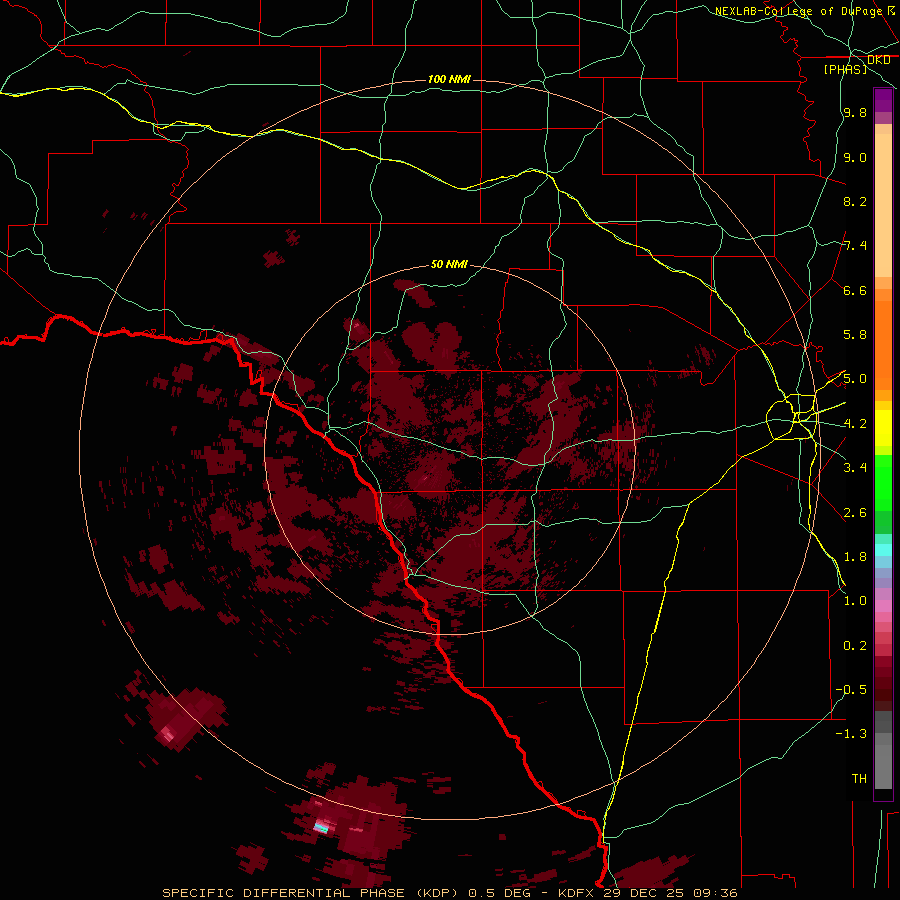The width and height of the screenshot is (900, 900).
Task: Click the -1.3 legend value
Action: (x=851, y=734)
